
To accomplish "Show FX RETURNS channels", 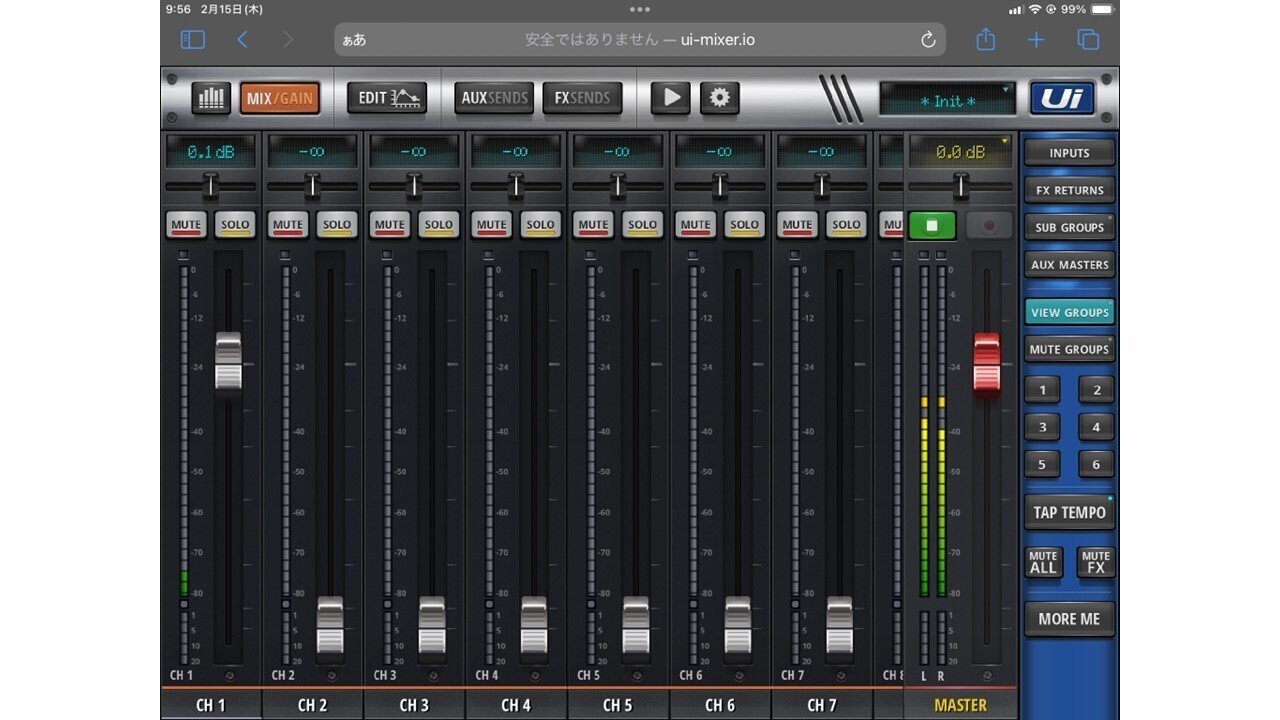I will point(1069,190).
